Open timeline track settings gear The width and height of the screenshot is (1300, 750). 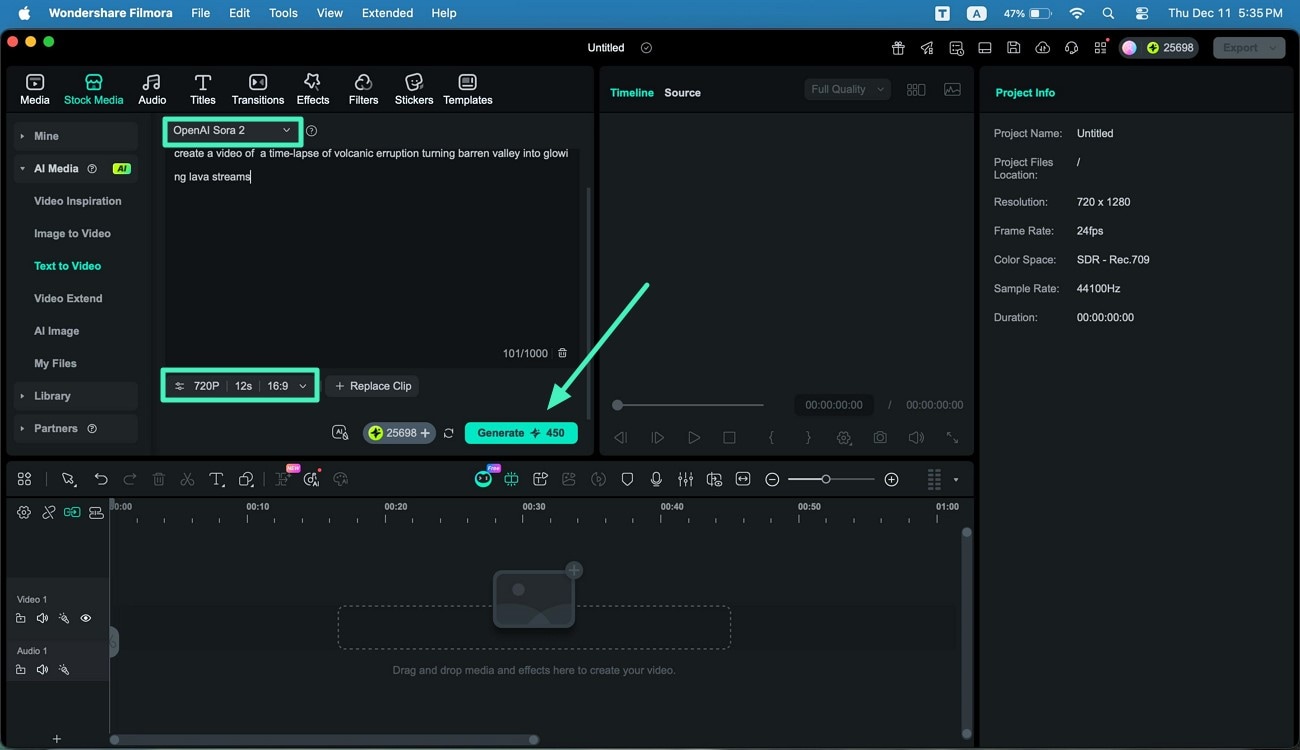pyautogui.click(x=24, y=512)
